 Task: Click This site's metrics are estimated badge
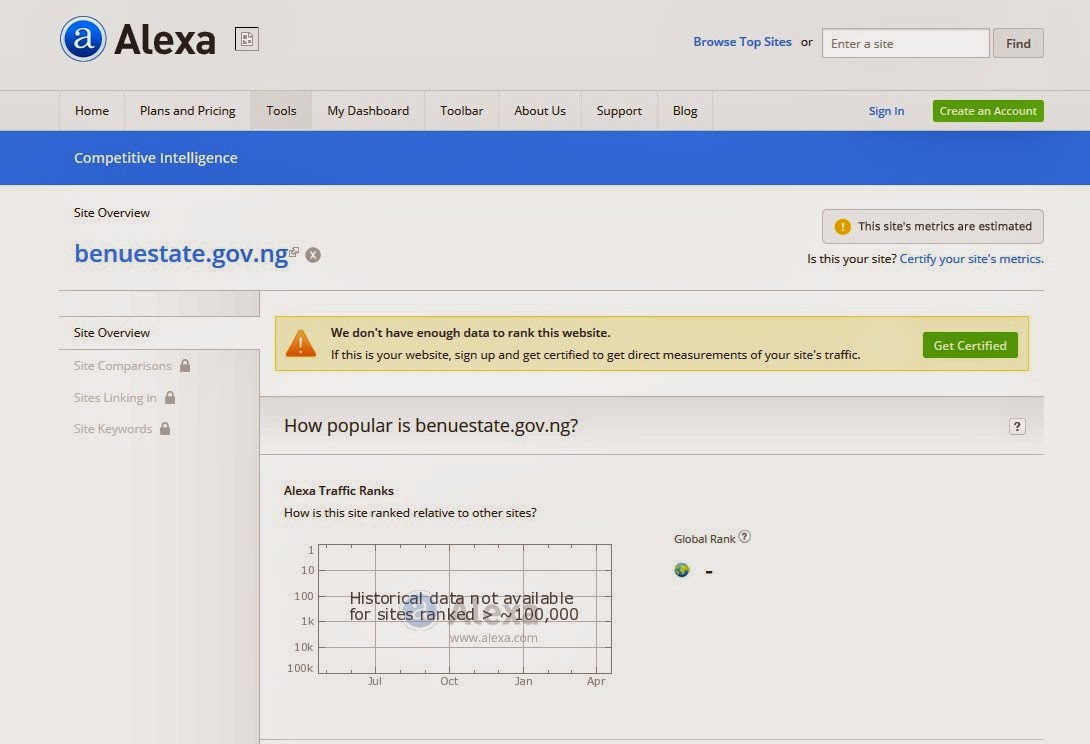point(933,227)
